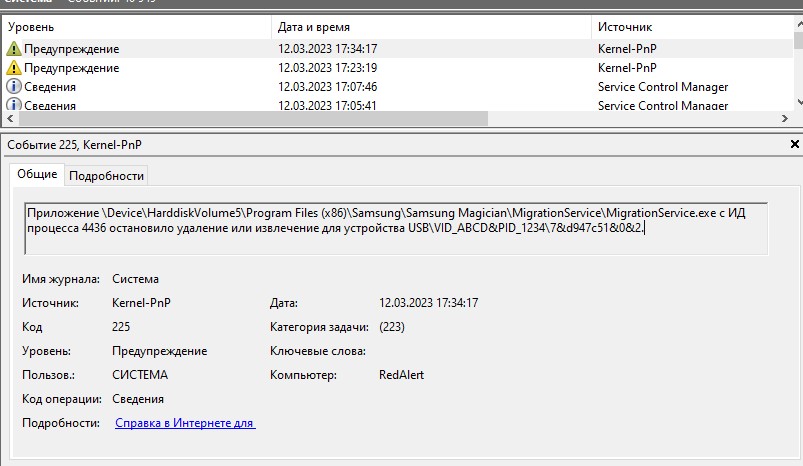Screen dimensions: 803x466
Task: Click date cell 12.03.2023 17:23:19
Action: click(328, 68)
